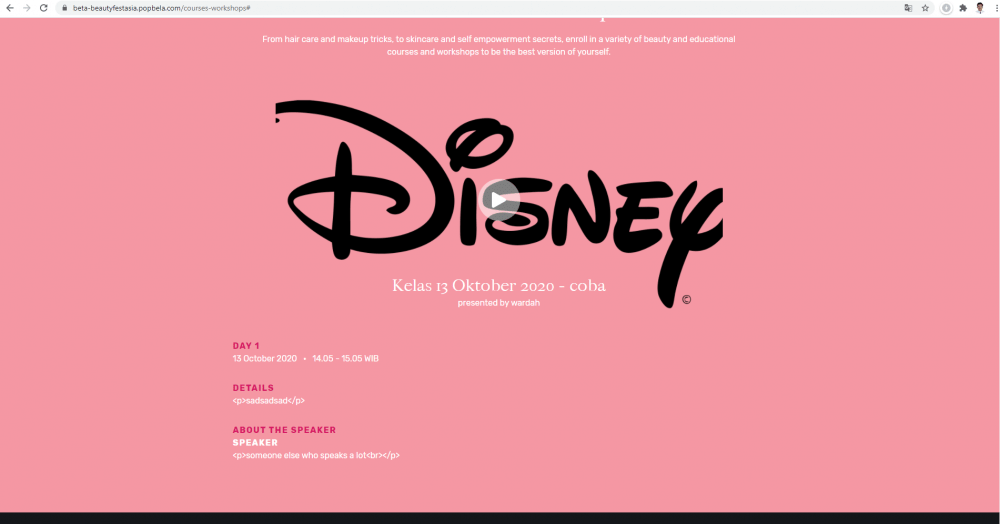1000x524 pixels.
Task: Open the Extensions puzzle menu
Action: tap(963, 8)
